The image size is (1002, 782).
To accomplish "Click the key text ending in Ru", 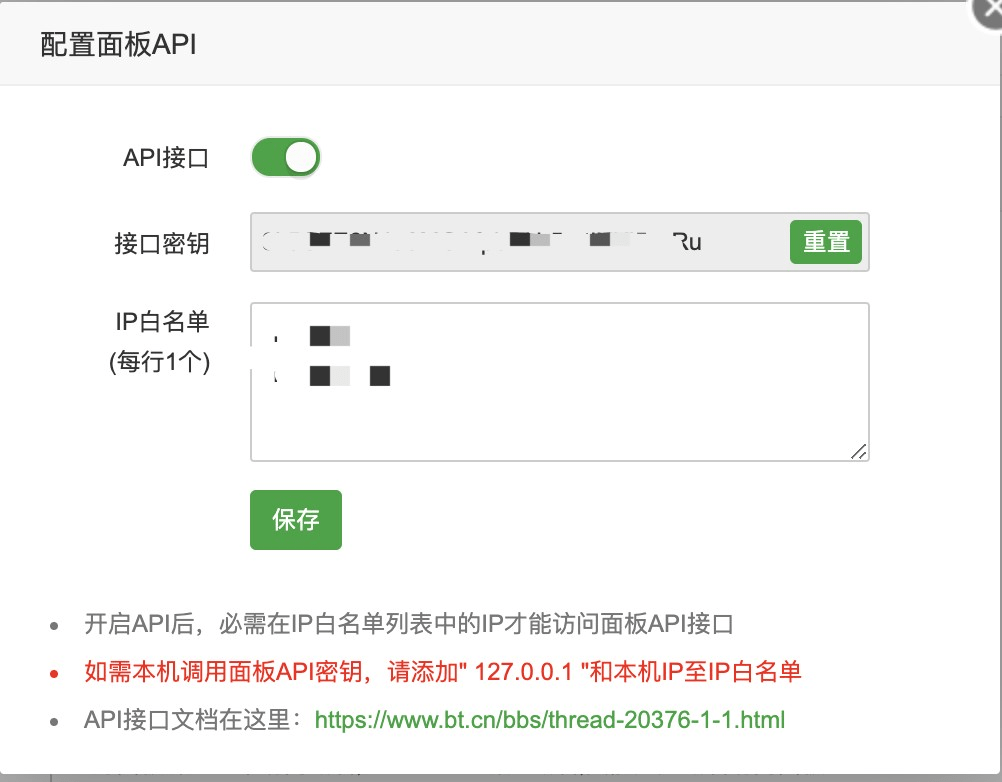I will [688, 242].
